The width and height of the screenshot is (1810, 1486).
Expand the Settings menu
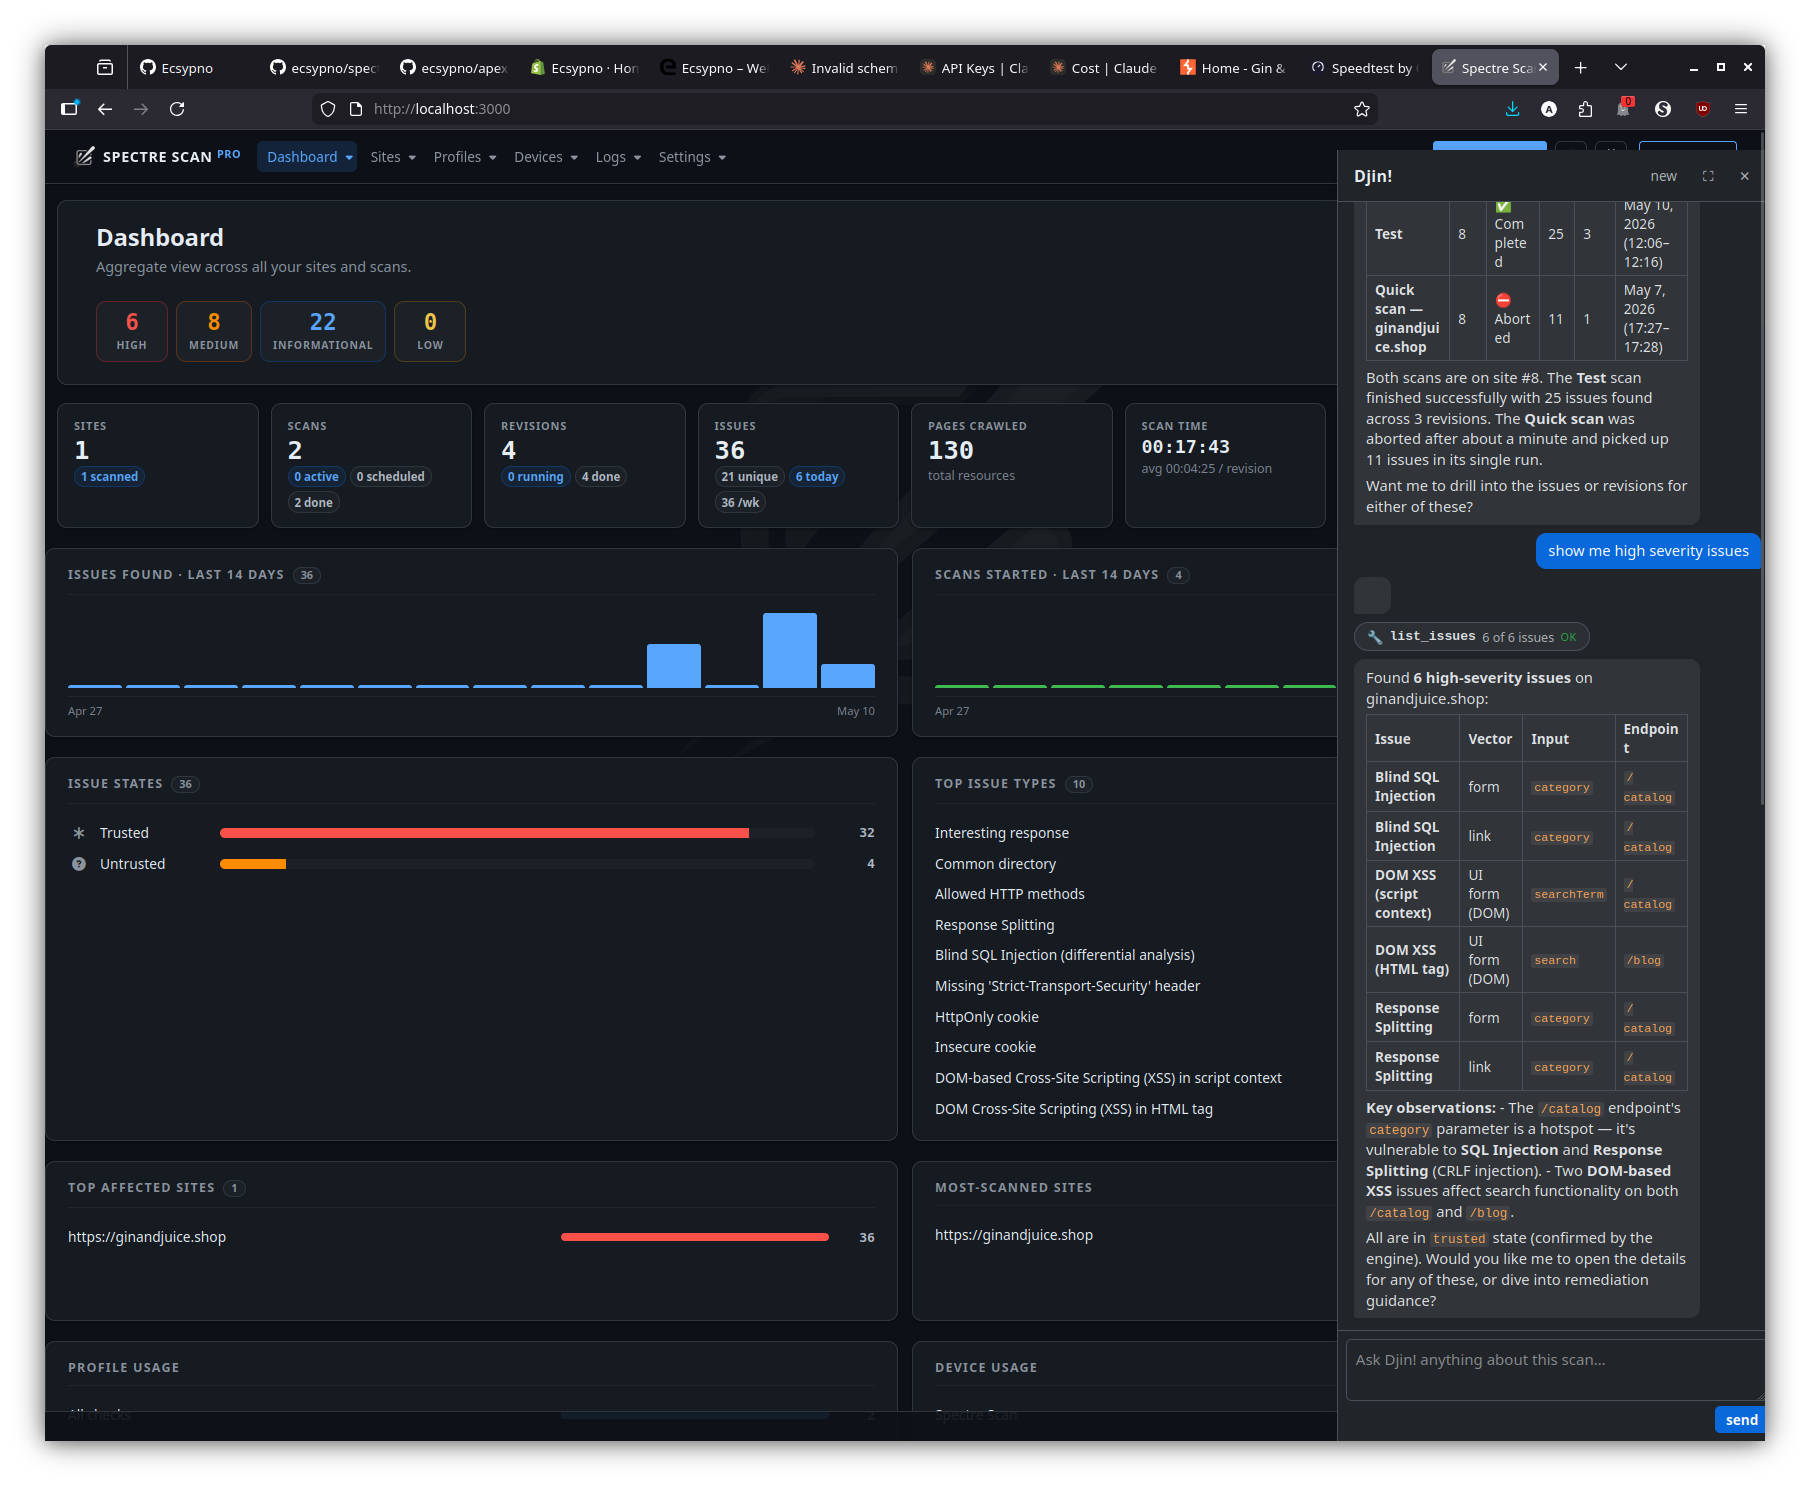[691, 157]
